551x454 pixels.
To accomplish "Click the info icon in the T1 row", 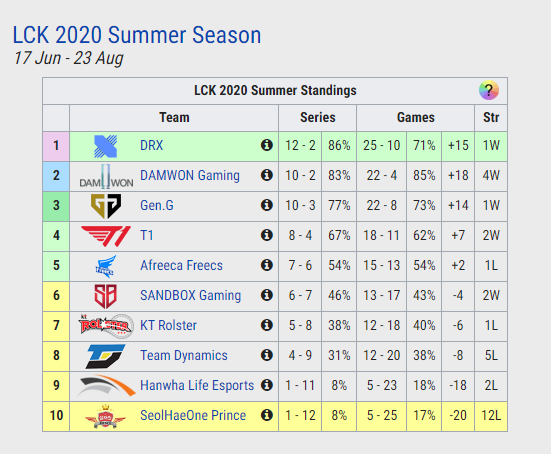I will coord(267,235).
